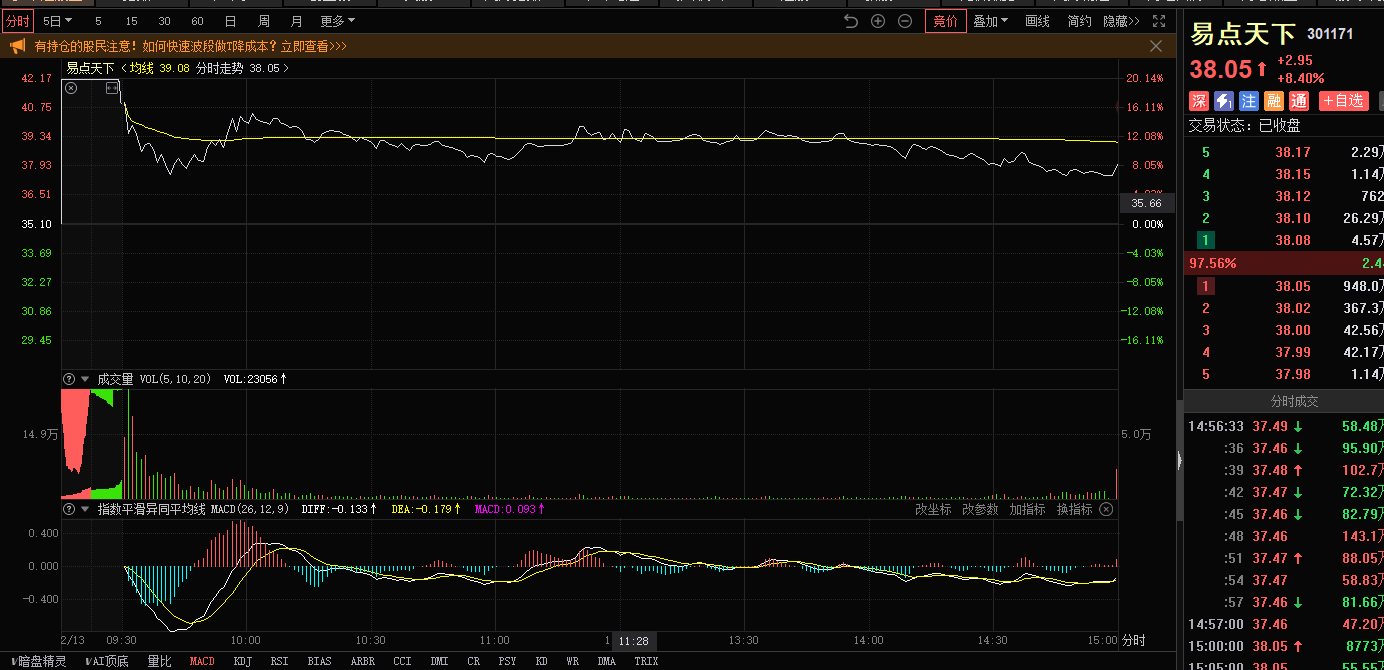Screen dimensions: 1384x670
Task: Select the 日 daily K-line tab
Action: pyautogui.click(x=230, y=21)
